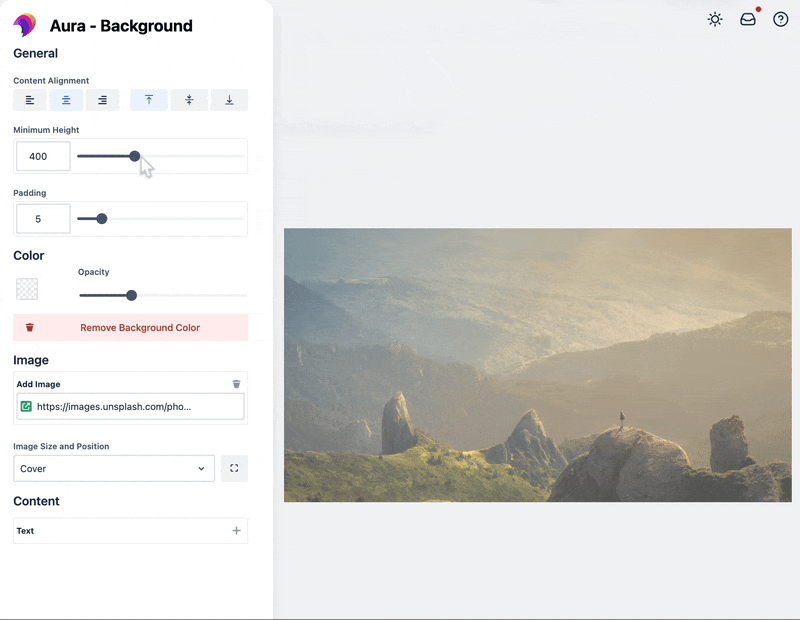800x620 pixels.
Task: Align content to the bottom
Action: [x=230, y=100]
